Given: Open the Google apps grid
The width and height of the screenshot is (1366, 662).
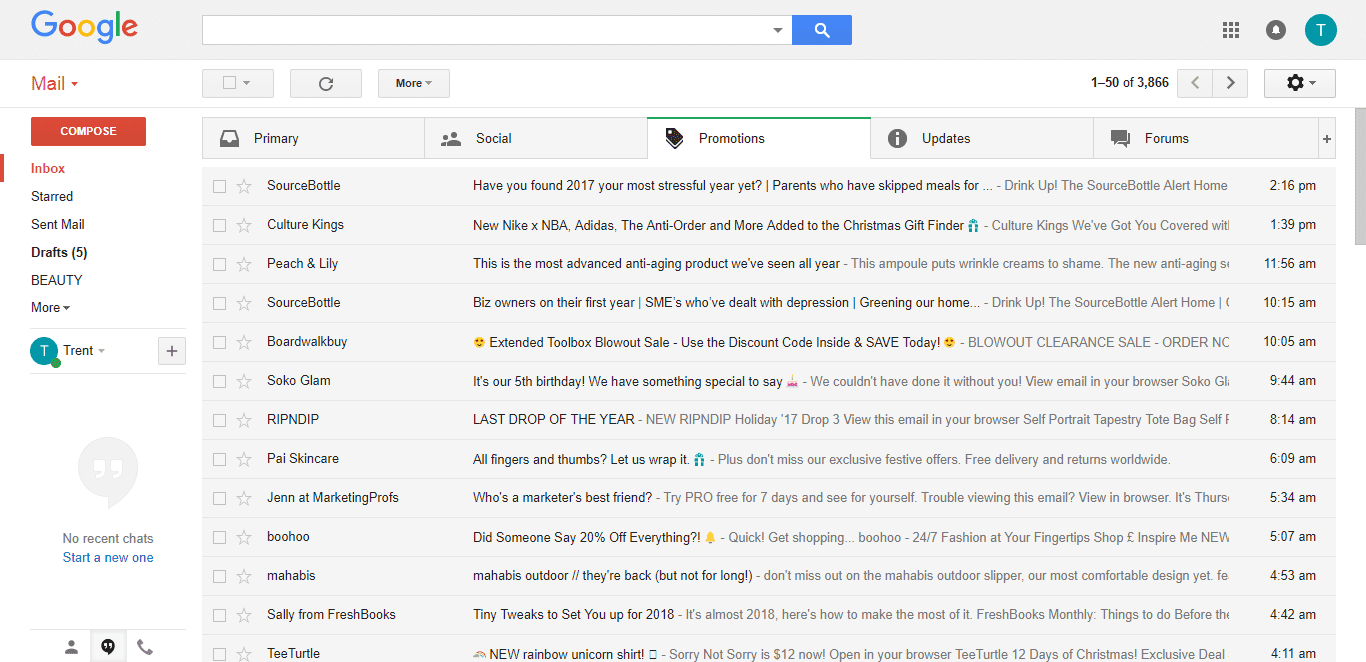Looking at the screenshot, I should tap(1231, 30).
